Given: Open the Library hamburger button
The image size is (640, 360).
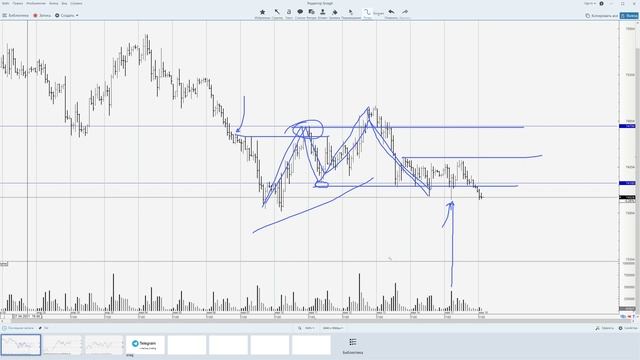Looking at the screenshot, I should pyautogui.click(x=16, y=16).
